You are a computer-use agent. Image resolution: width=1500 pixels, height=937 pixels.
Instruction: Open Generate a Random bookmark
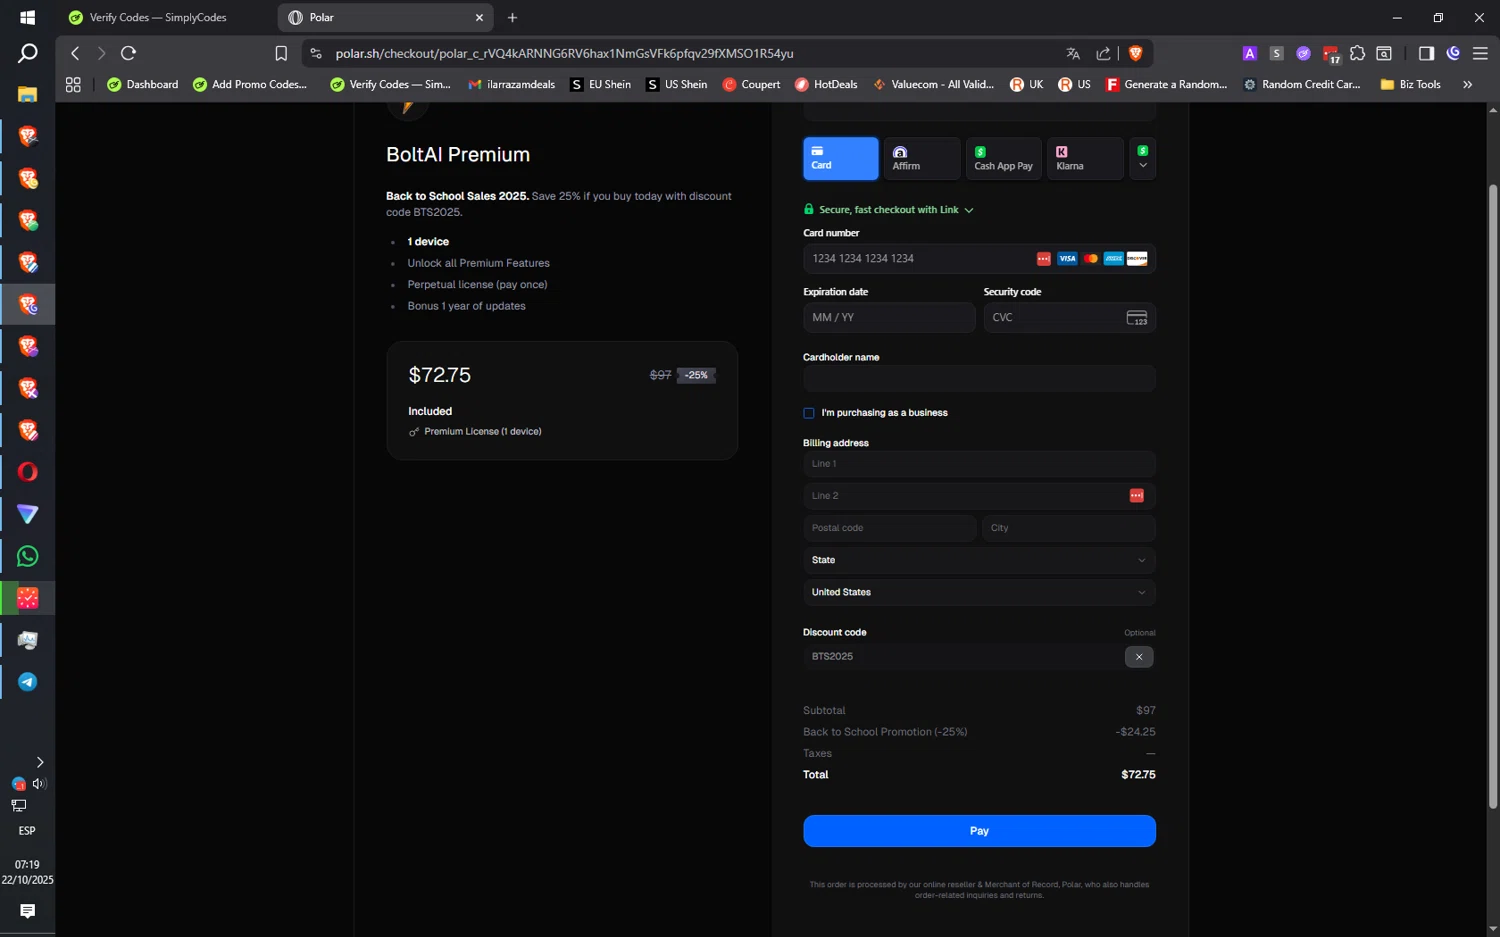tap(1166, 85)
